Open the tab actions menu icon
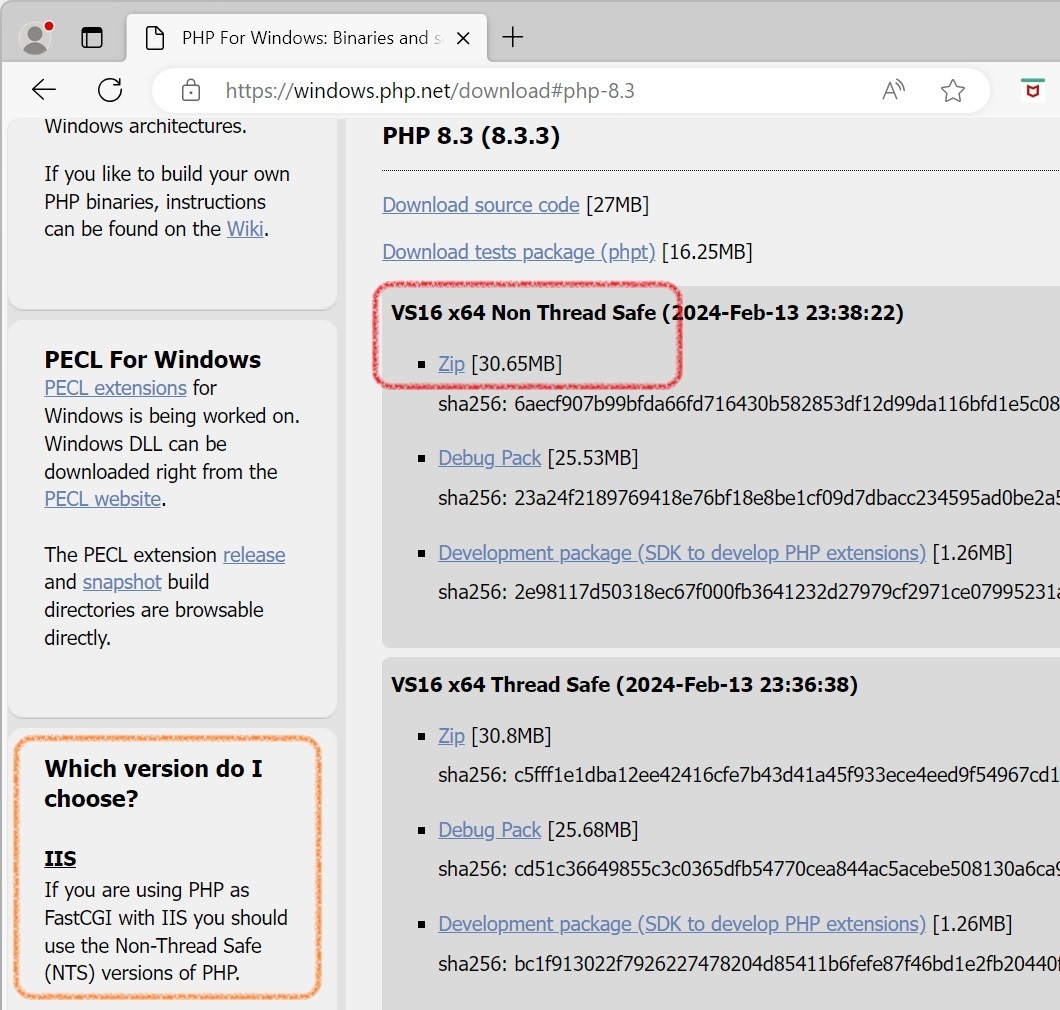 tap(92, 38)
